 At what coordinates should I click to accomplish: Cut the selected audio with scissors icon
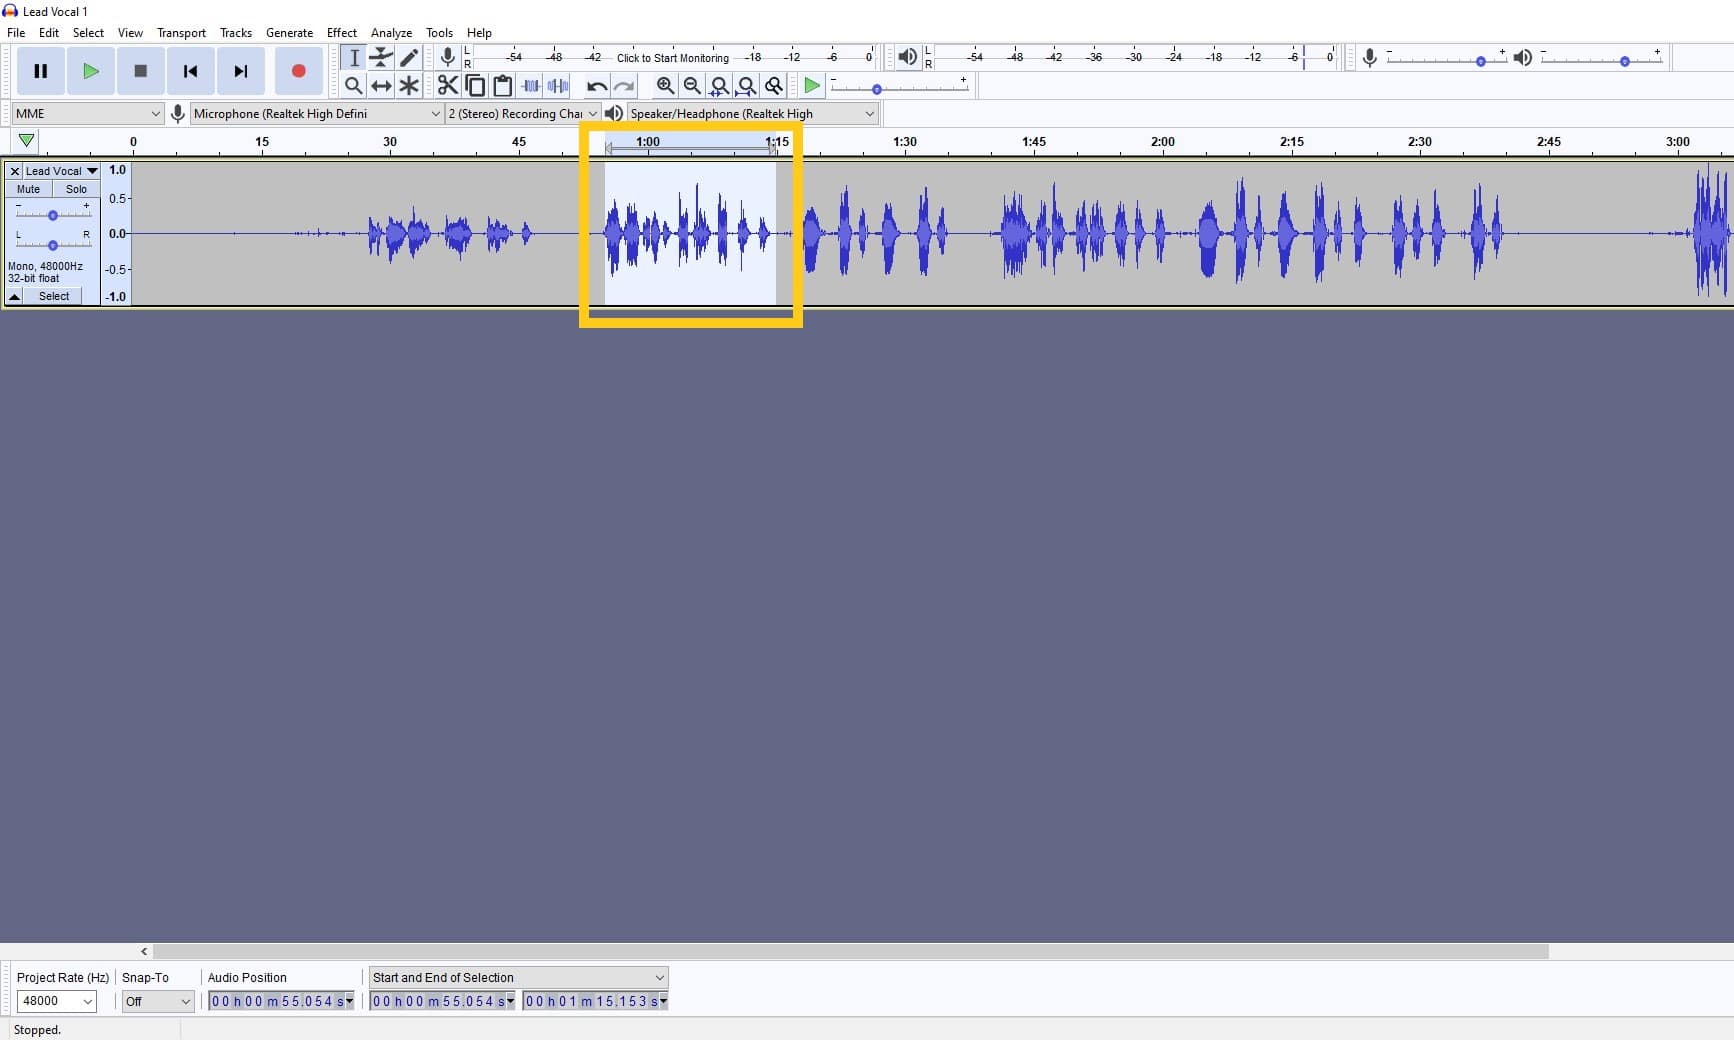(x=448, y=86)
